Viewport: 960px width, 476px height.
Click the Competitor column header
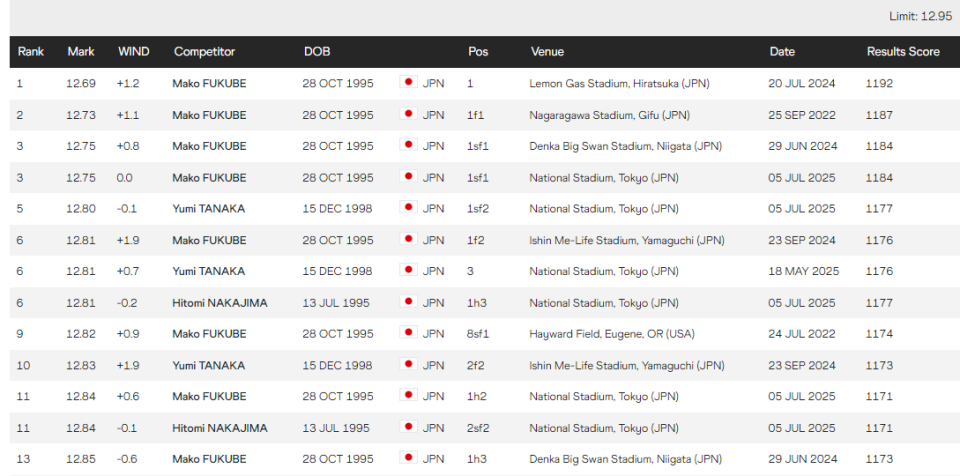point(204,52)
